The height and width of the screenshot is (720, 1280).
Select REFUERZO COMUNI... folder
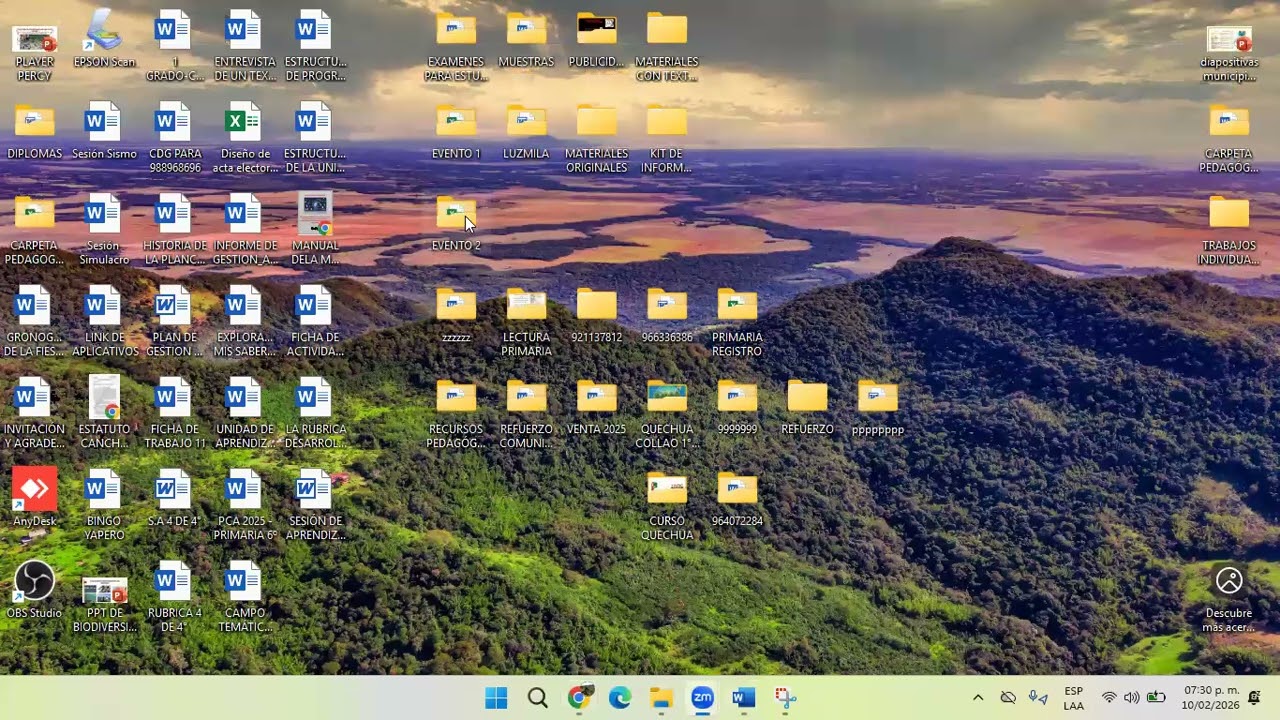[526, 415]
